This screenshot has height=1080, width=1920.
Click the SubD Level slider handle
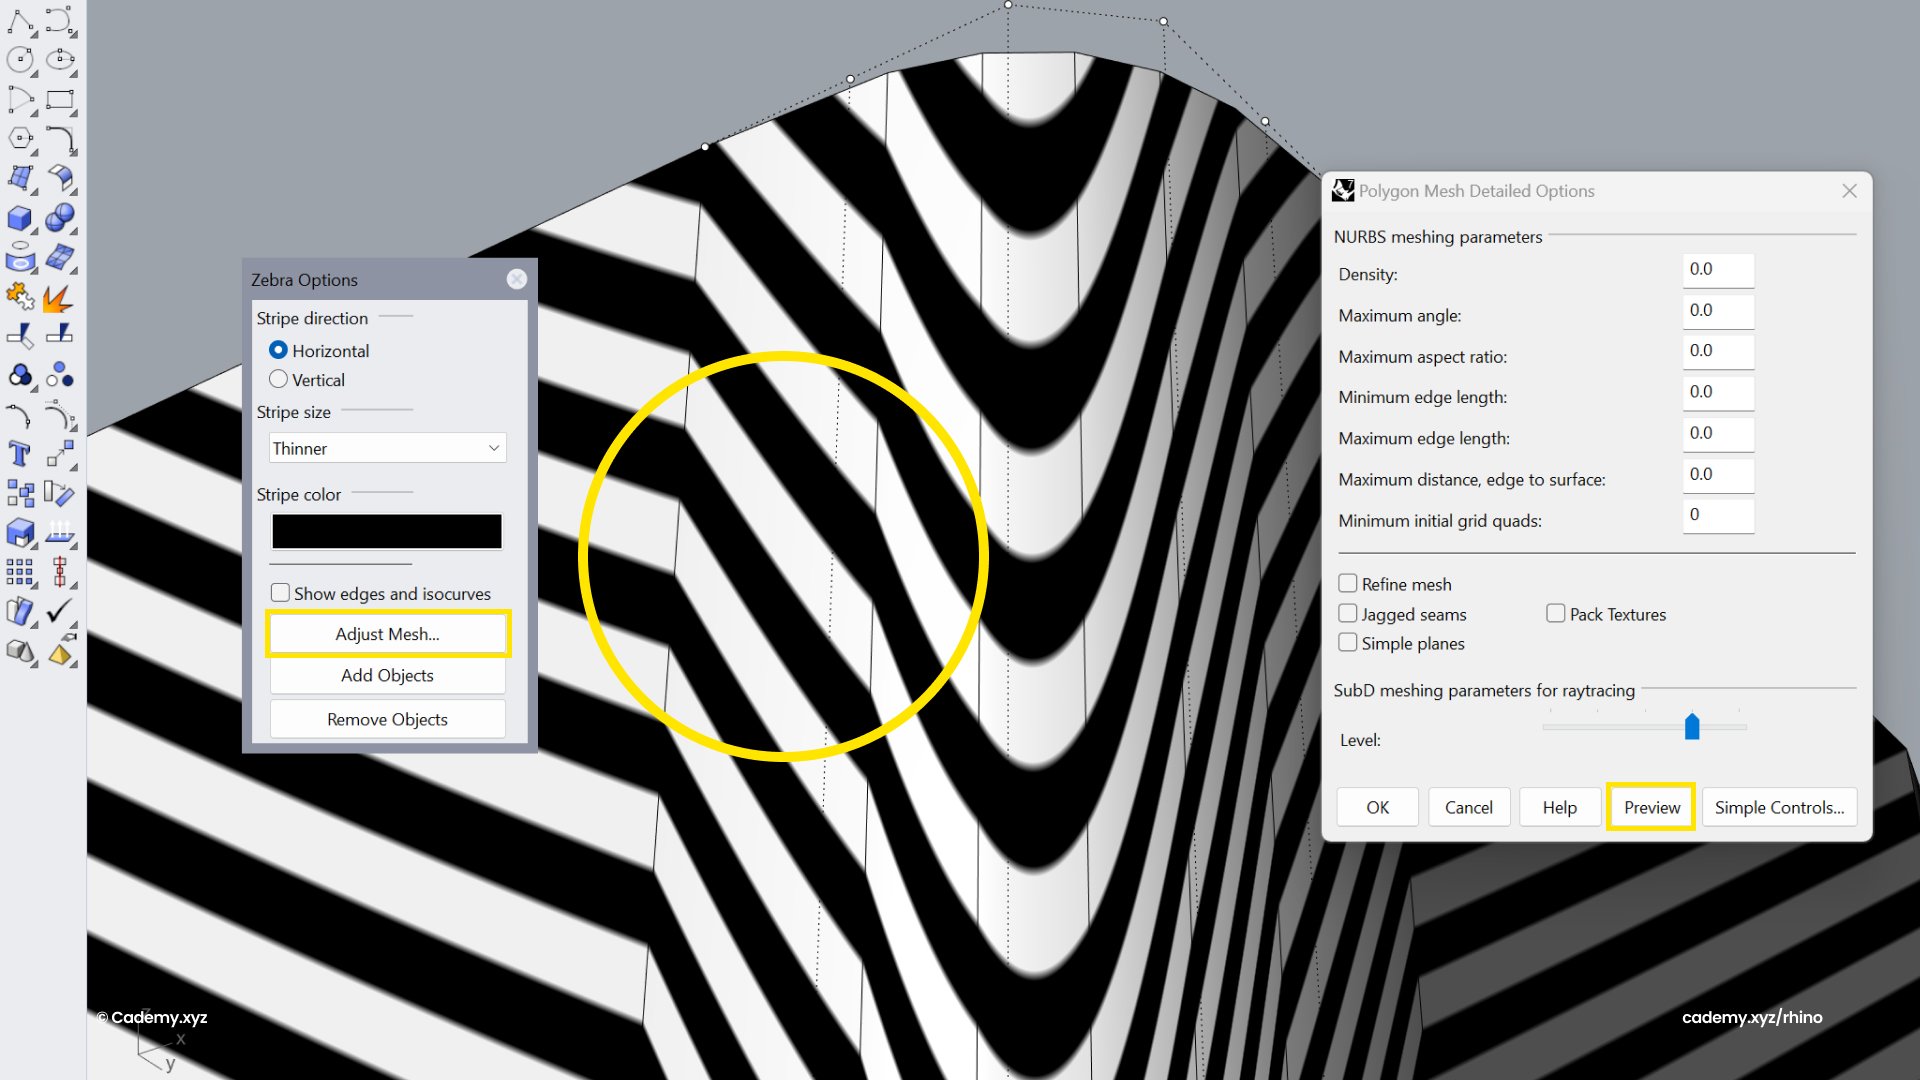coord(1692,726)
